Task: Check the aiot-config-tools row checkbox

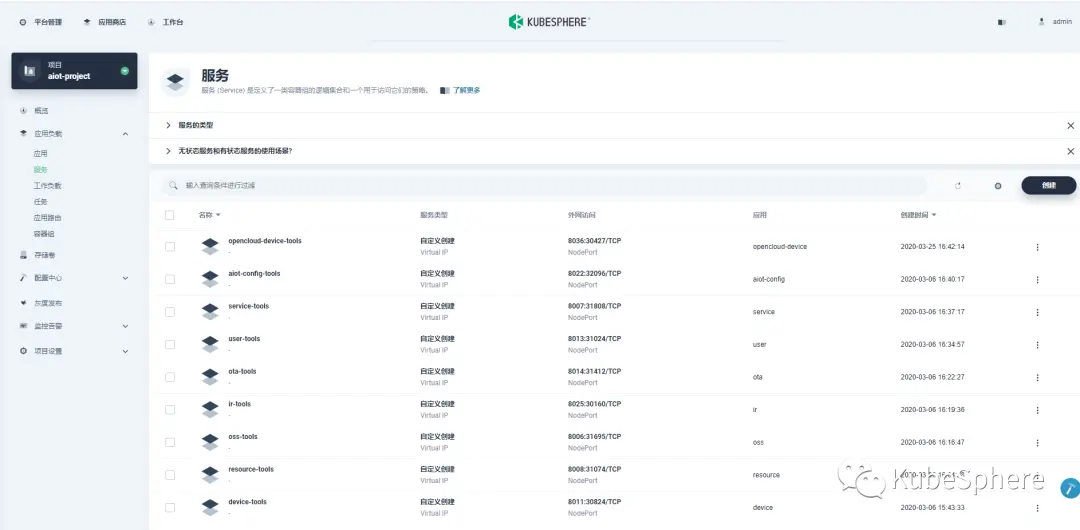Action: tap(169, 279)
